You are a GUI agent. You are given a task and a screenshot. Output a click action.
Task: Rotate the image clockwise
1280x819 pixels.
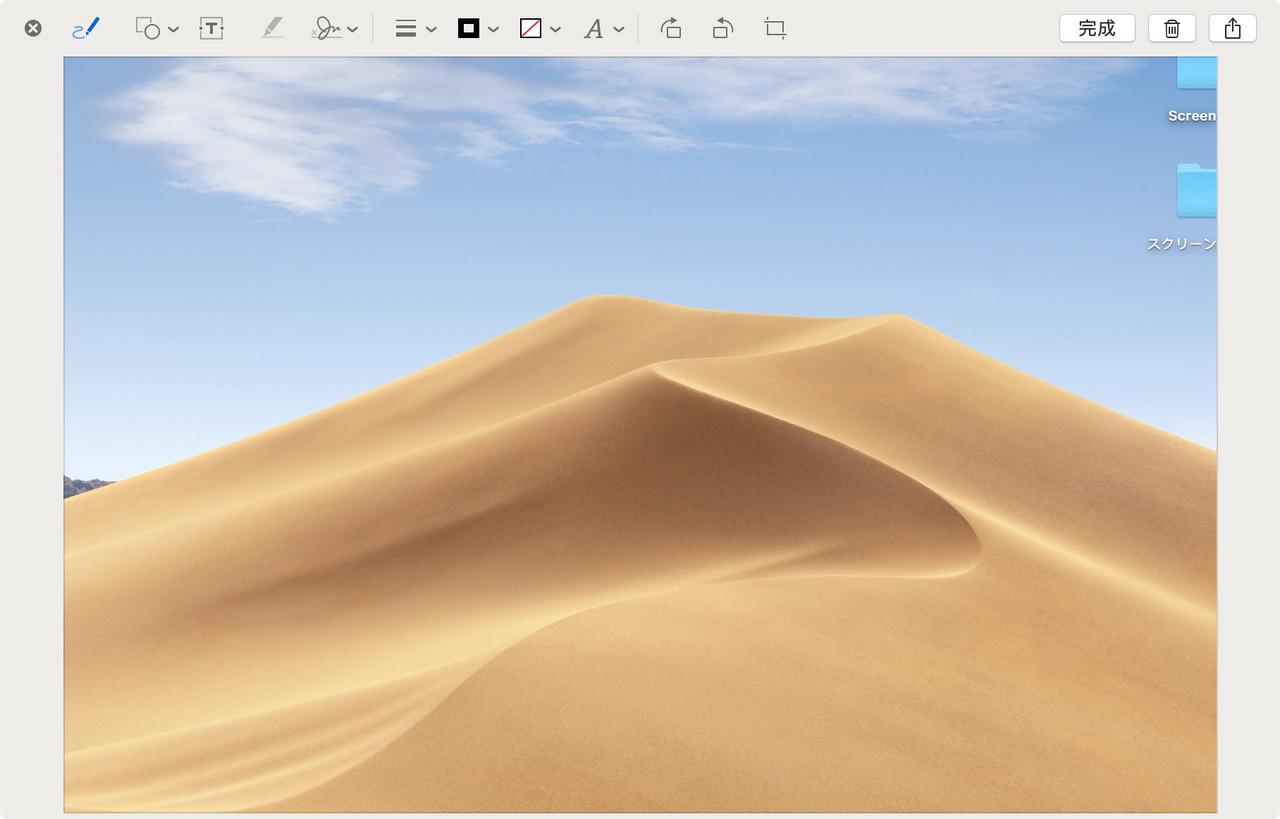point(671,28)
